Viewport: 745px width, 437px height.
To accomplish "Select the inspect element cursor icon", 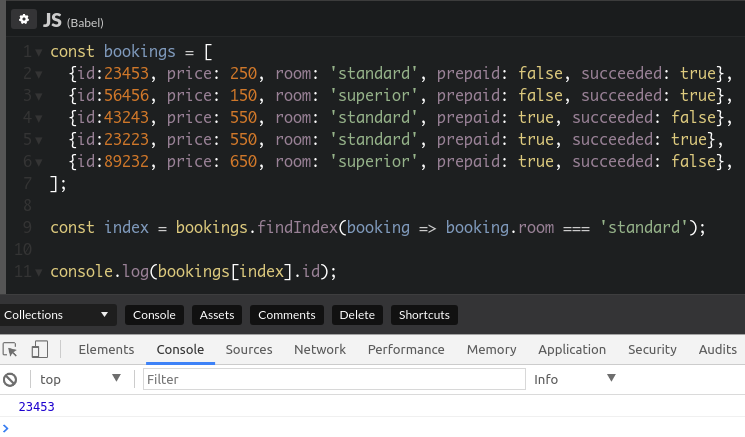I will (x=10, y=350).
